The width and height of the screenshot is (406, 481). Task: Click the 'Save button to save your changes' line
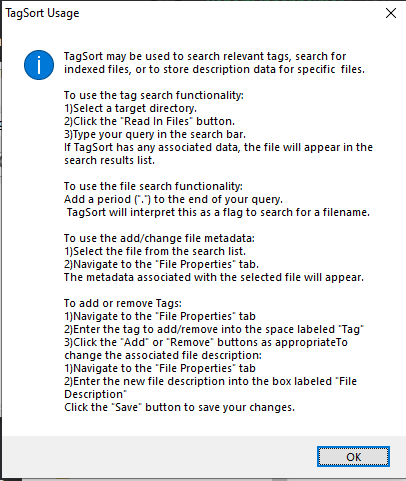[x=179, y=407]
